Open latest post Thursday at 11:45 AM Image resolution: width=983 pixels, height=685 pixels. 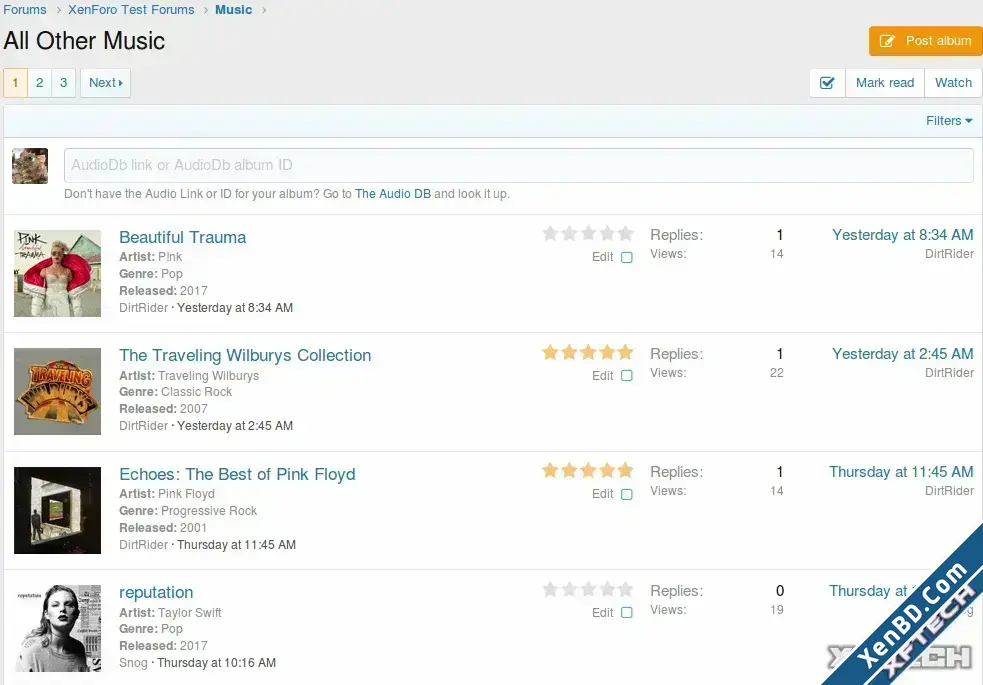[x=901, y=472]
